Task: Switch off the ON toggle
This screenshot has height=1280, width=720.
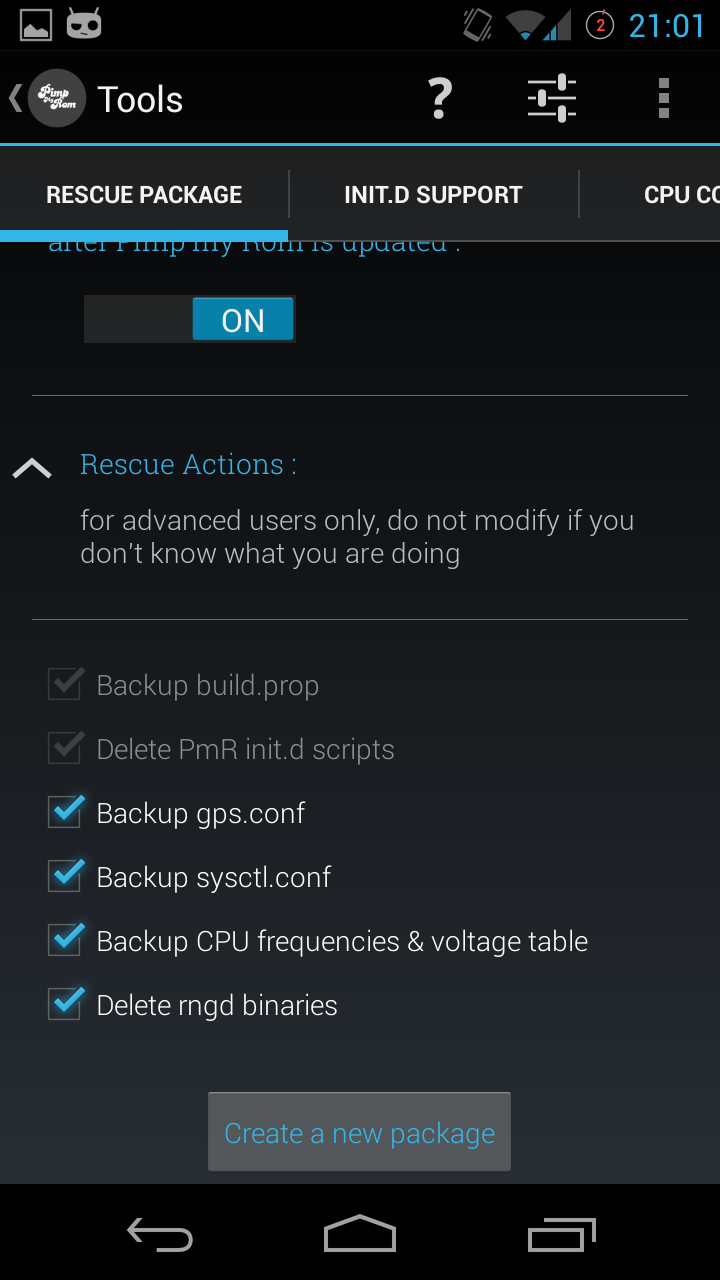Action: (x=190, y=320)
